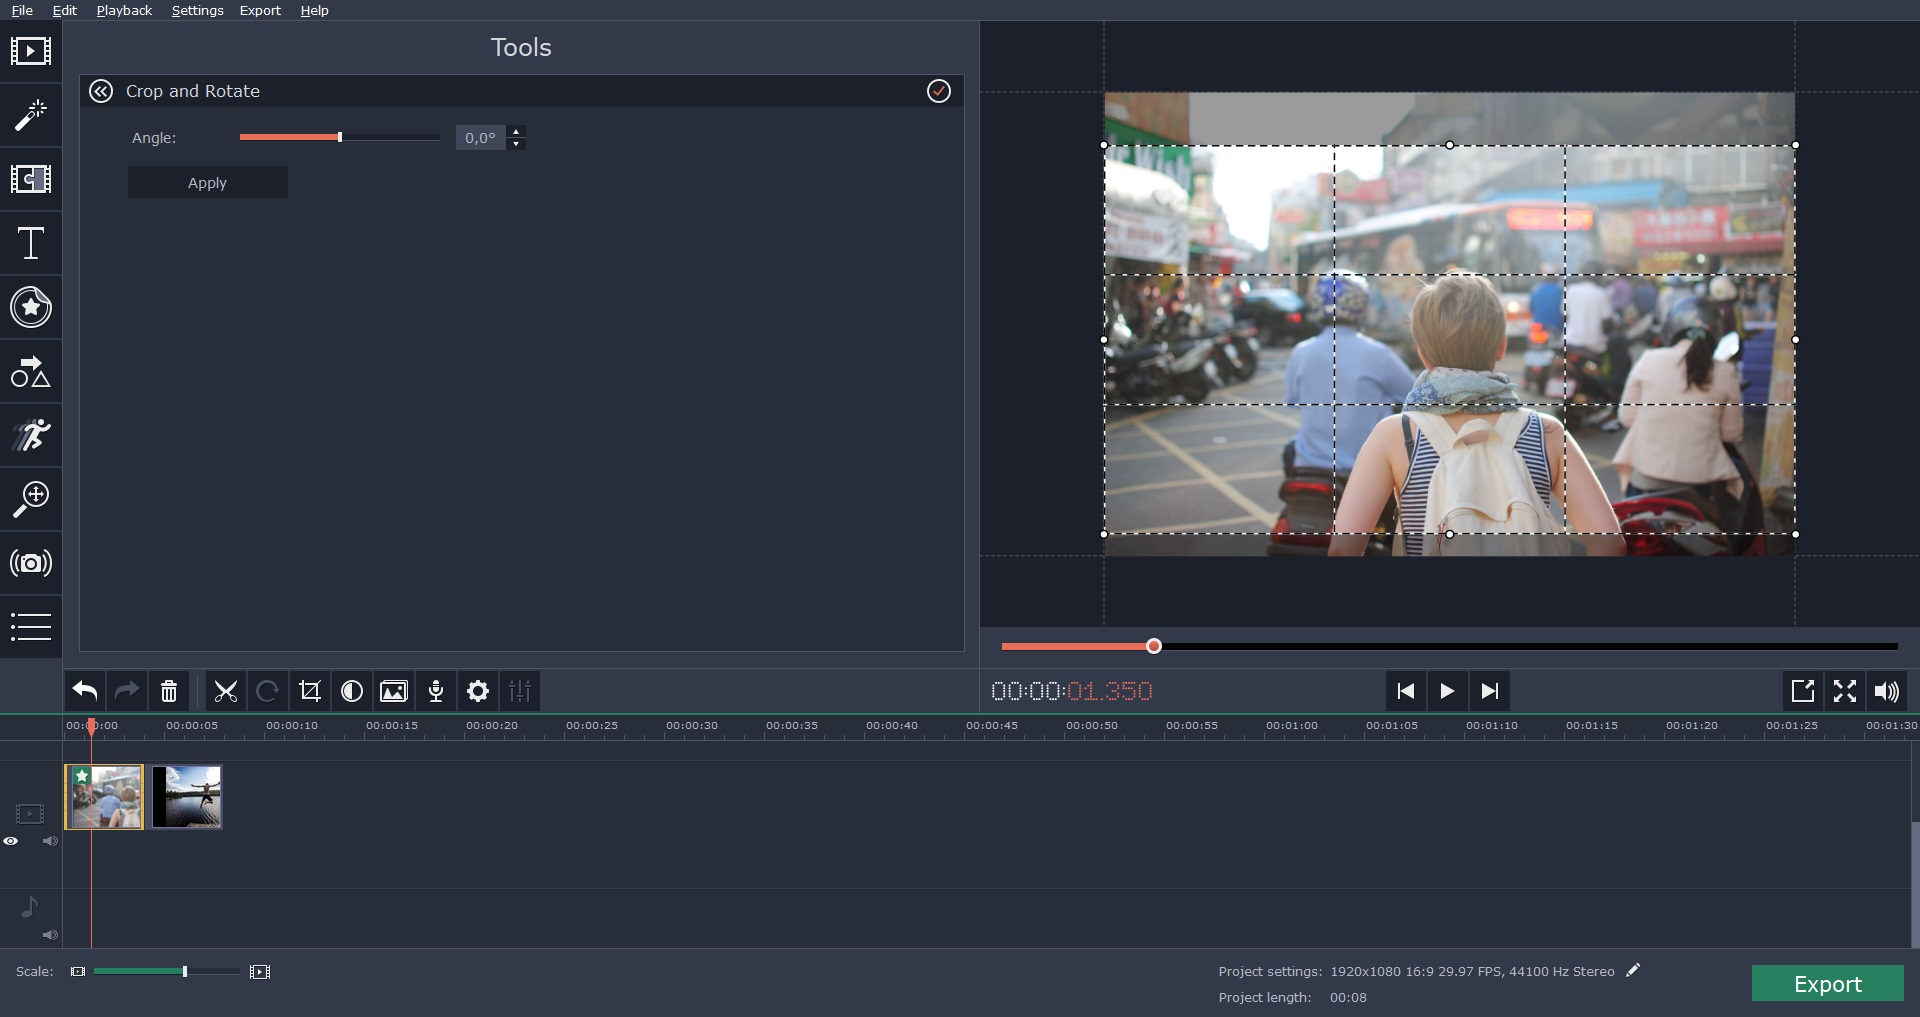Open the Settings menu
This screenshot has height=1017, width=1920.
coord(197,10)
